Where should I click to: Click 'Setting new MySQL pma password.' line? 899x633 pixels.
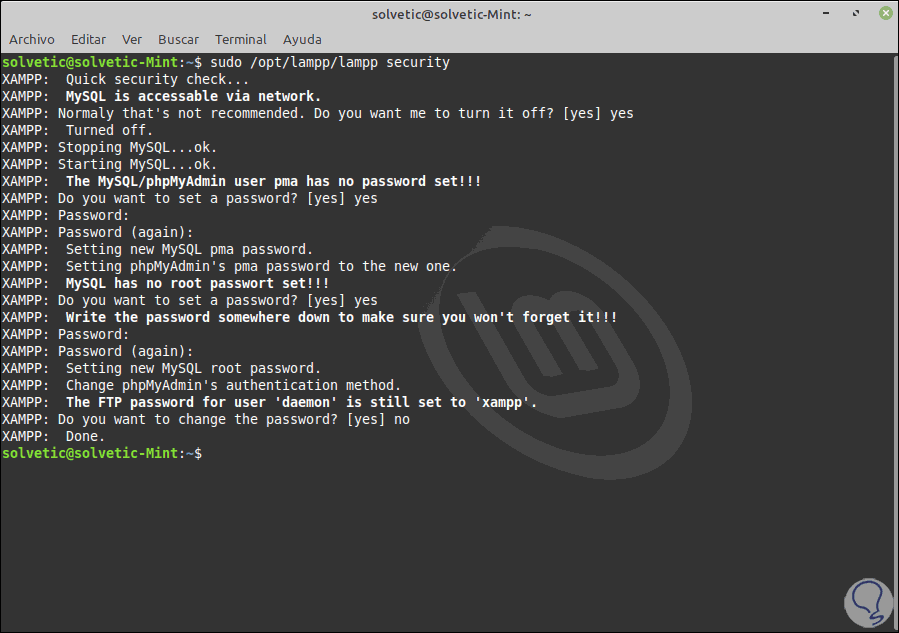click(x=157, y=249)
